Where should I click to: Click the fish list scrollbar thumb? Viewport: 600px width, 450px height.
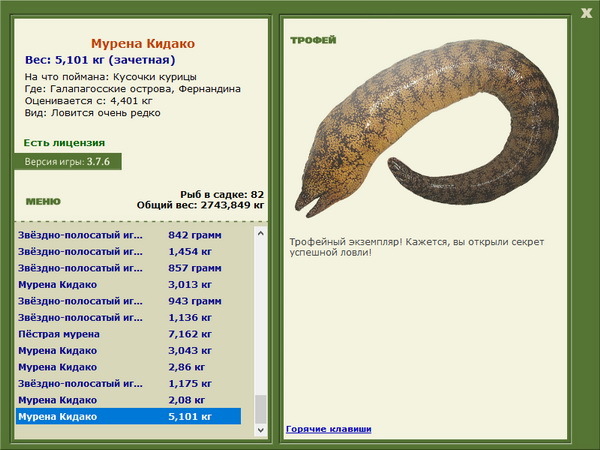pos(261,409)
